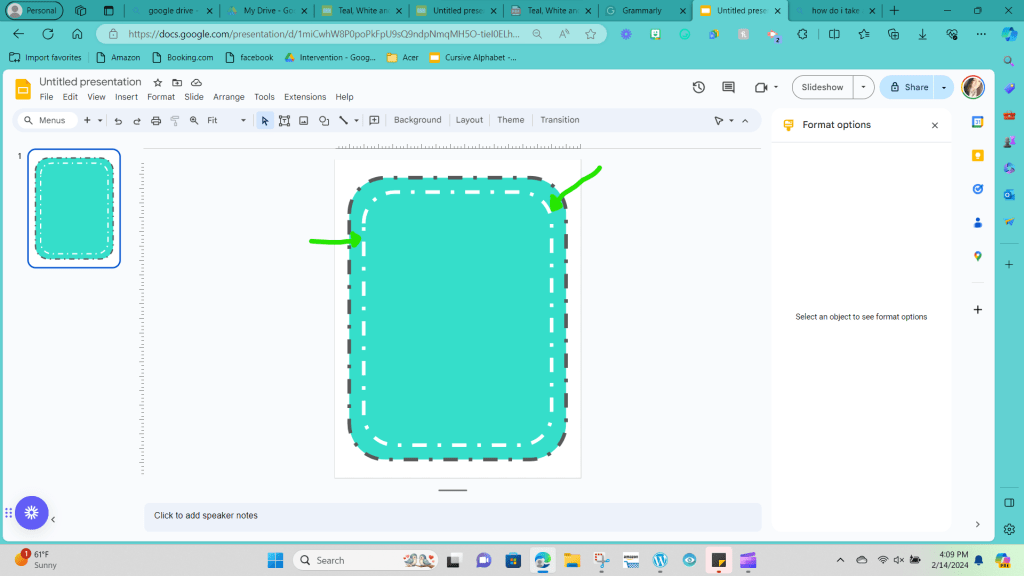Select the Text box tool
This screenshot has height=576, width=1024.
pos(284,120)
